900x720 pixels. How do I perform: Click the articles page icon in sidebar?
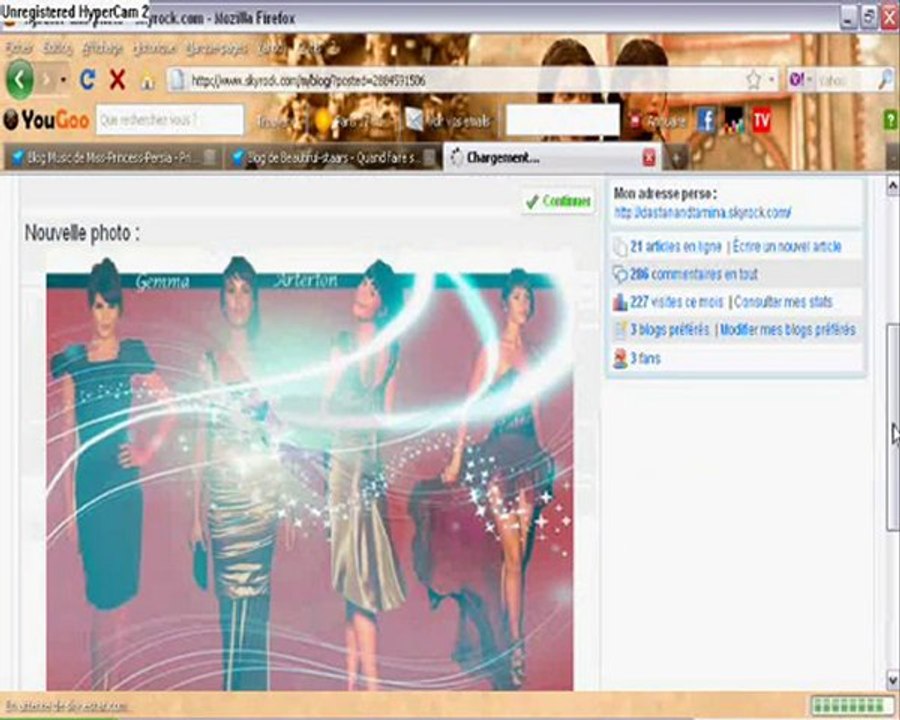pos(620,247)
